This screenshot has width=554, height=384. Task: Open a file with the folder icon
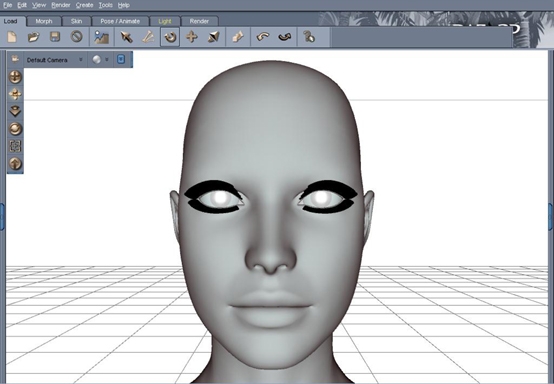point(34,37)
